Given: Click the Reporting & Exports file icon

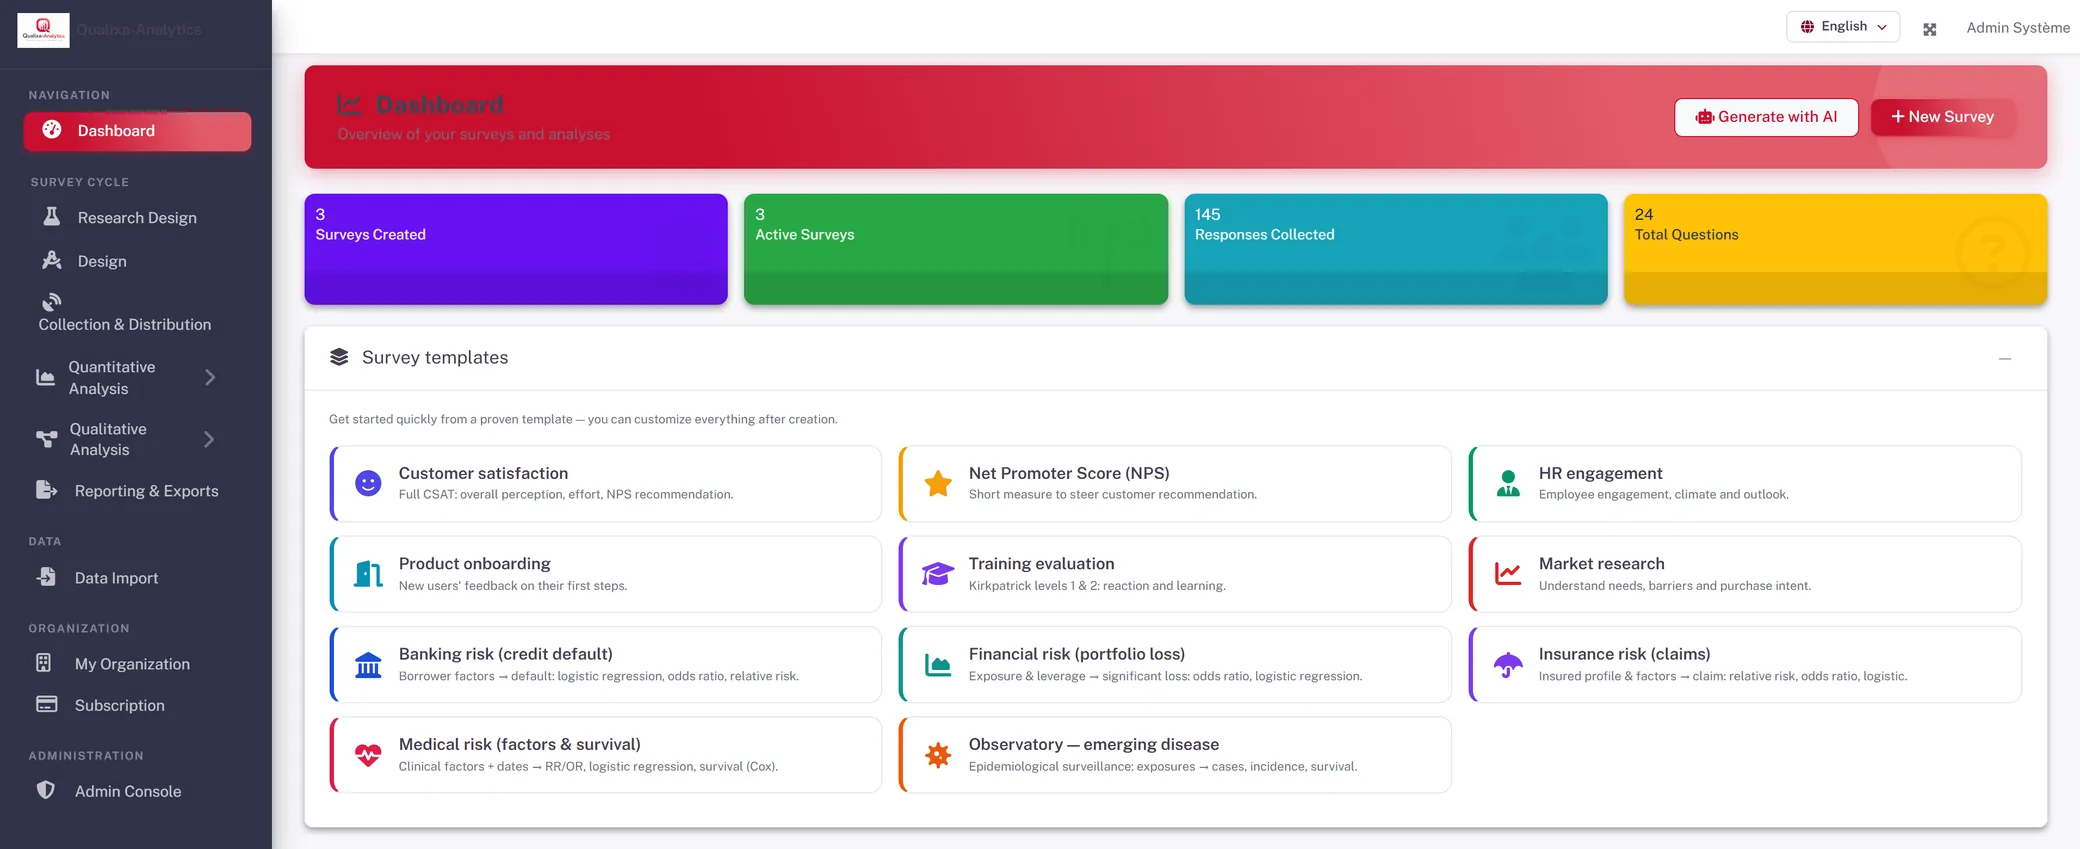Looking at the screenshot, I should click(x=46, y=490).
